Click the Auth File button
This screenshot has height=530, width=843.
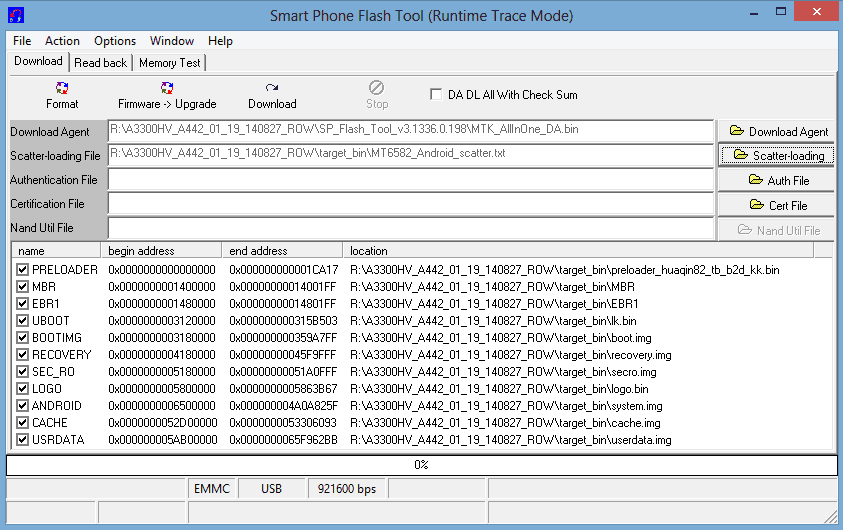tap(778, 181)
